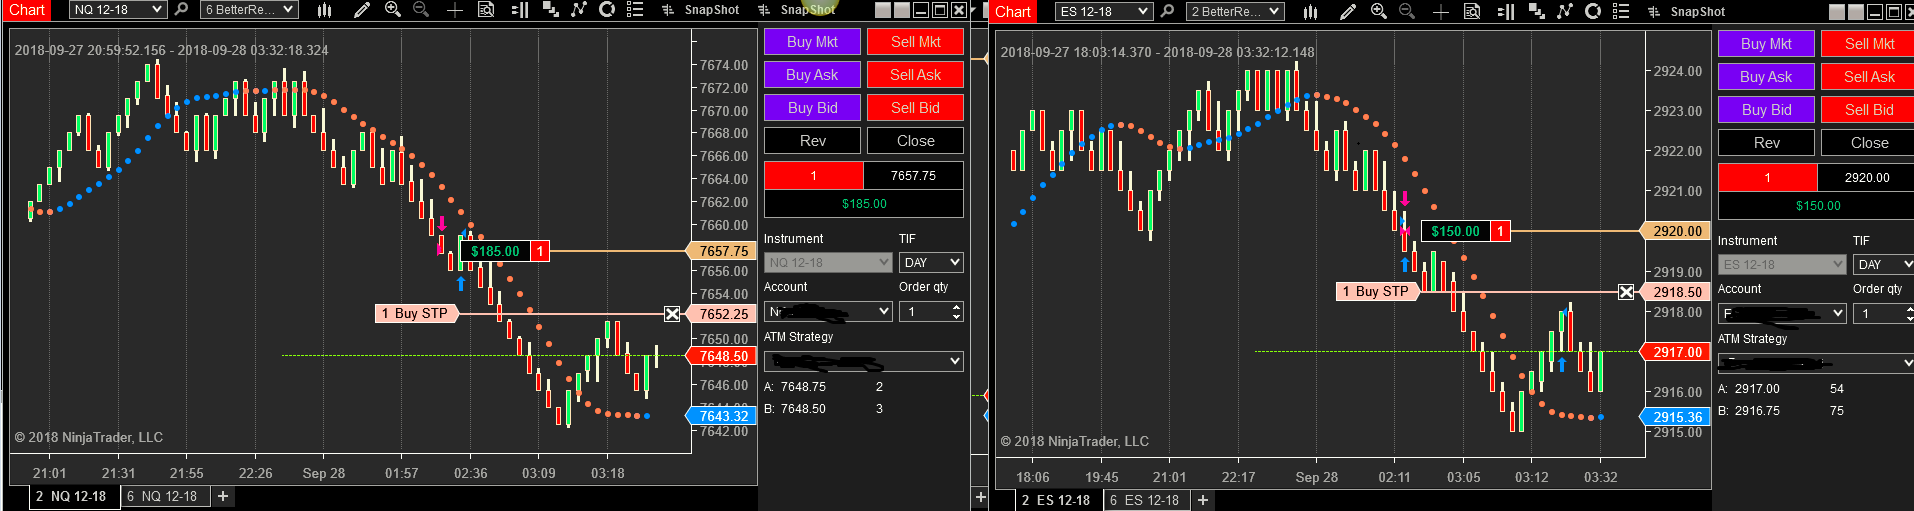Add new tab in NQ chart window
Image resolution: width=1914 pixels, height=511 pixels.
click(x=223, y=496)
